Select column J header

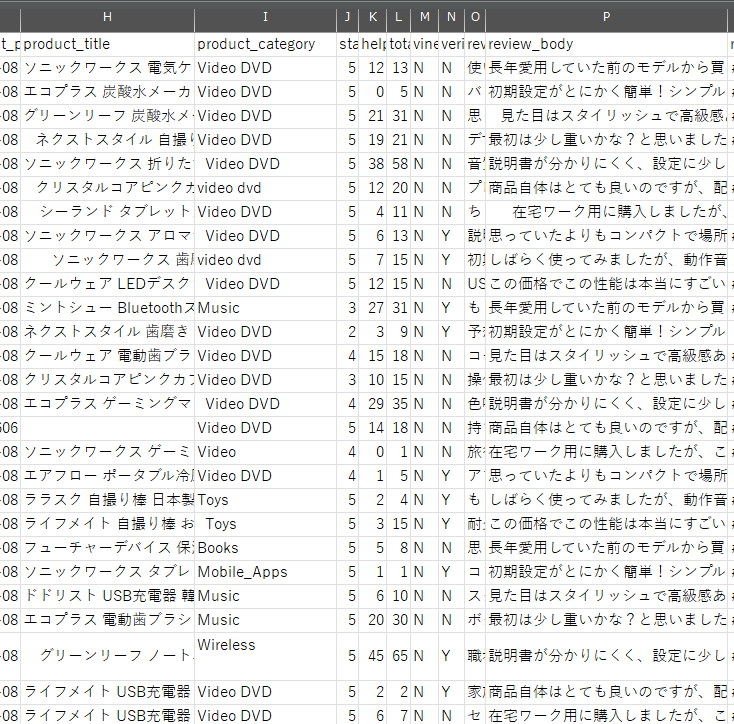coord(347,17)
